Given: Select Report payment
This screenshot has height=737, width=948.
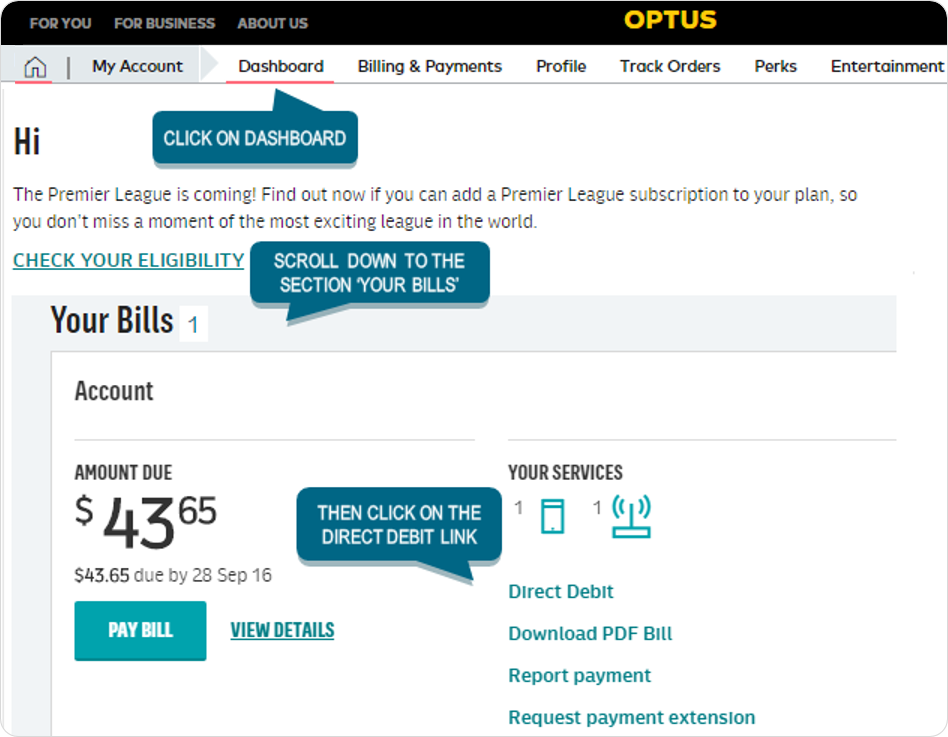Looking at the screenshot, I should tap(579, 675).
